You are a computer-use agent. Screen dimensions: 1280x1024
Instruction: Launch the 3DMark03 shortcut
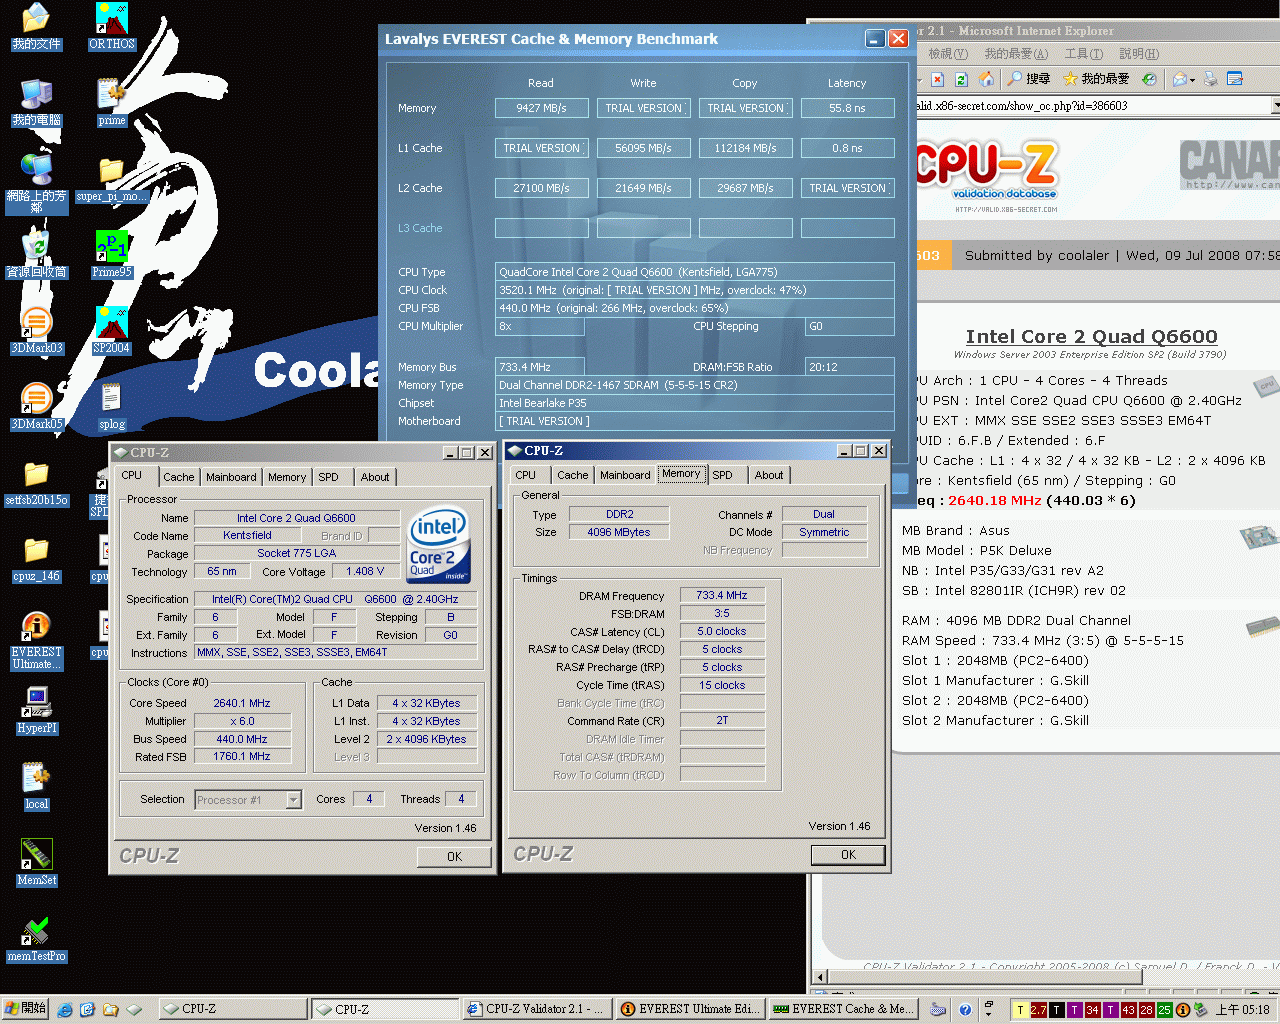click(36, 330)
